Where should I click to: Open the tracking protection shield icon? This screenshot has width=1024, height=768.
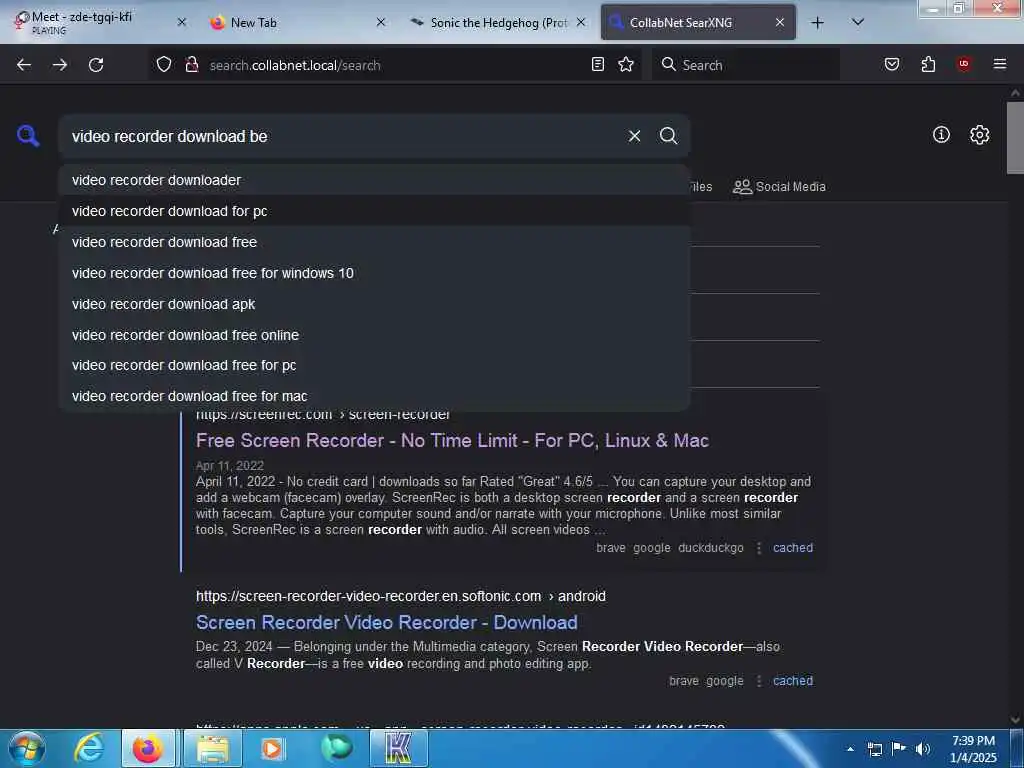point(164,64)
